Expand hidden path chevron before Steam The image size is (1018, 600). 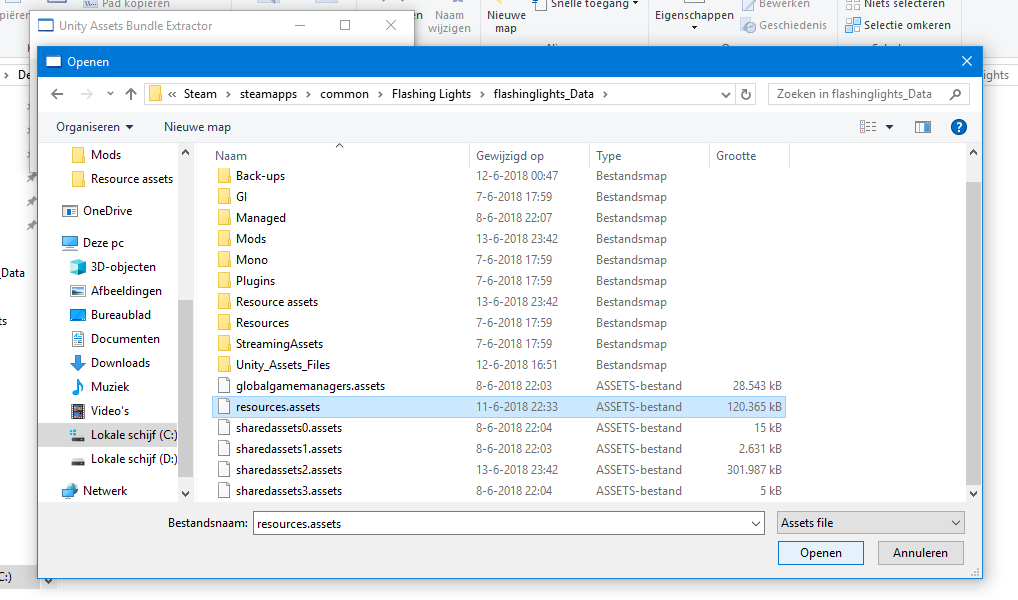[x=172, y=94]
